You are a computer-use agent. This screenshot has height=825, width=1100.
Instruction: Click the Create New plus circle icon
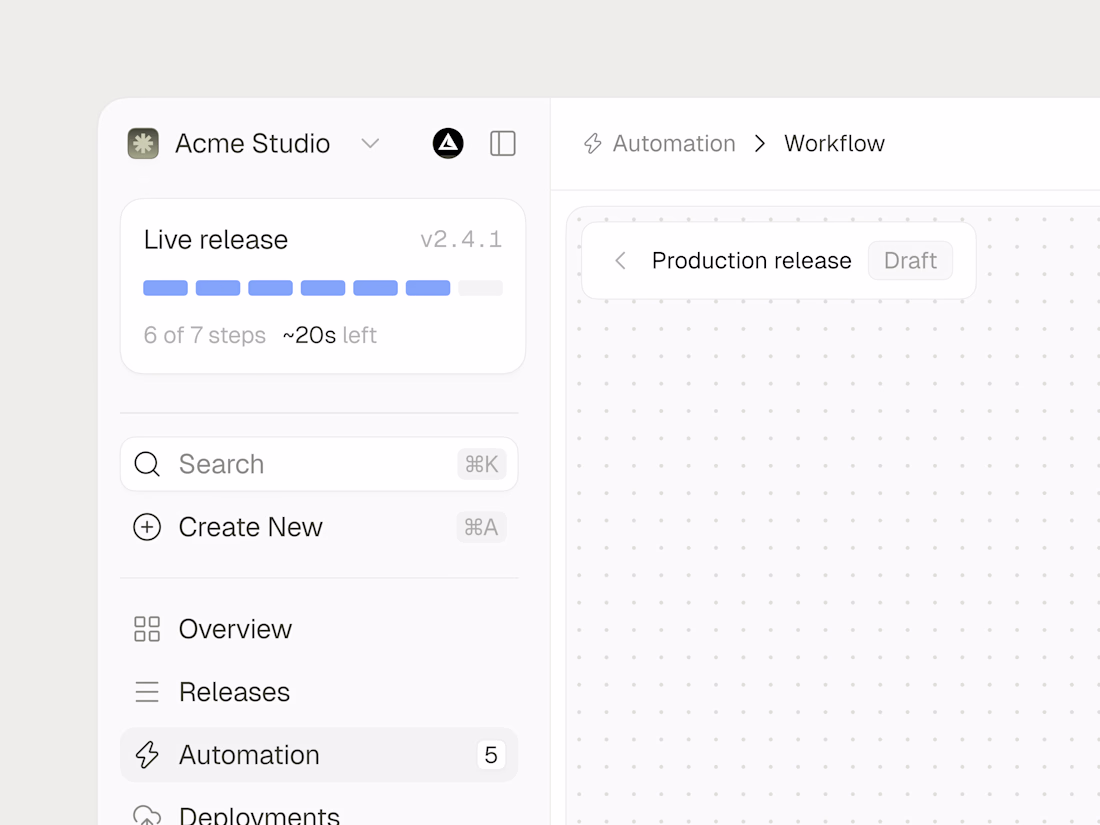147,528
